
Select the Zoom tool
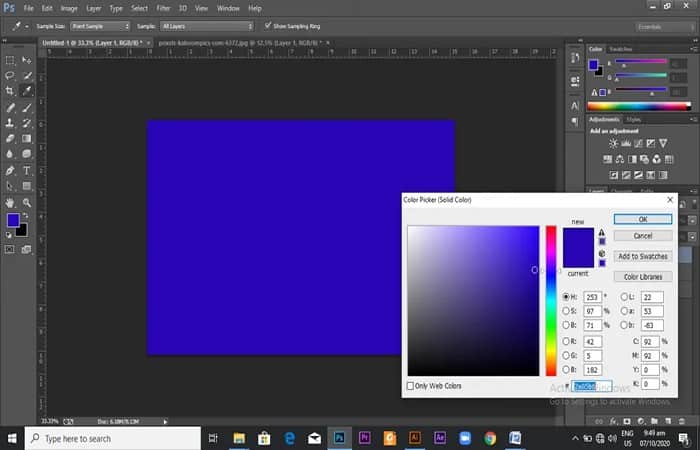tap(27, 203)
